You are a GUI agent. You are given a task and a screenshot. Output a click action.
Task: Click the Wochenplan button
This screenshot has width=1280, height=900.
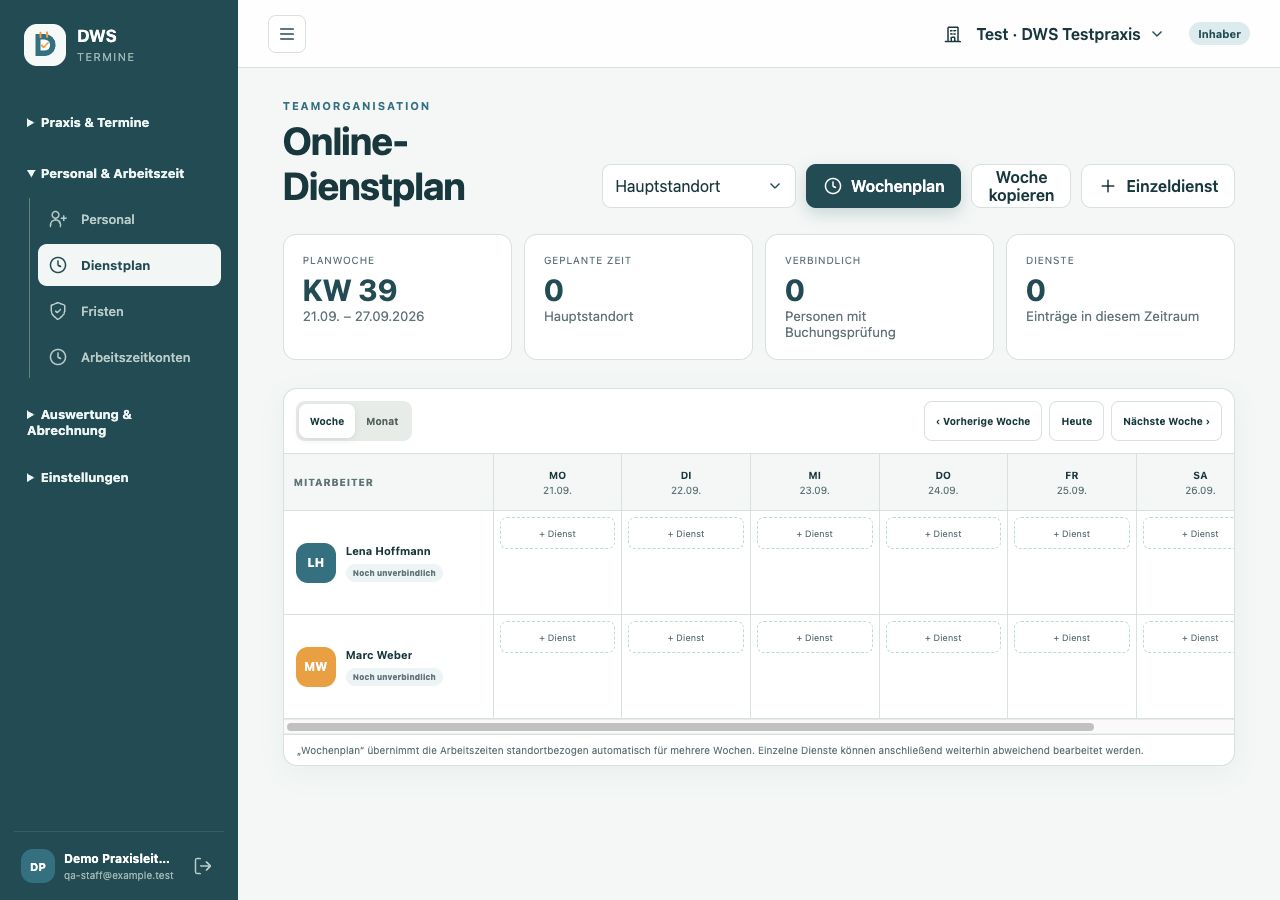pos(883,186)
